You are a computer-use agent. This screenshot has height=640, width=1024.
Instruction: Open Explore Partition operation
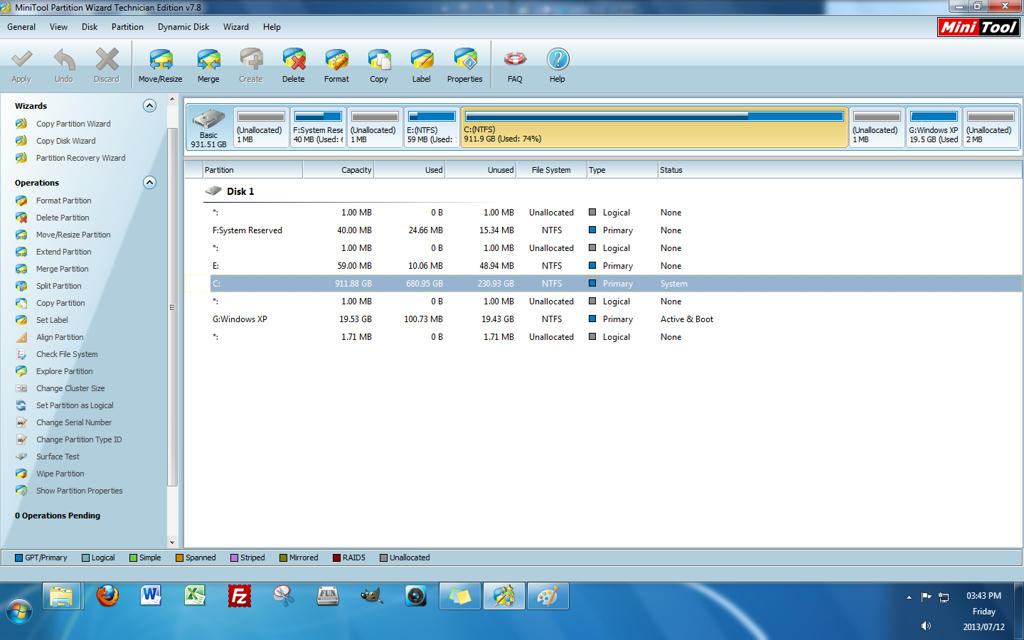pyautogui.click(x=64, y=371)
